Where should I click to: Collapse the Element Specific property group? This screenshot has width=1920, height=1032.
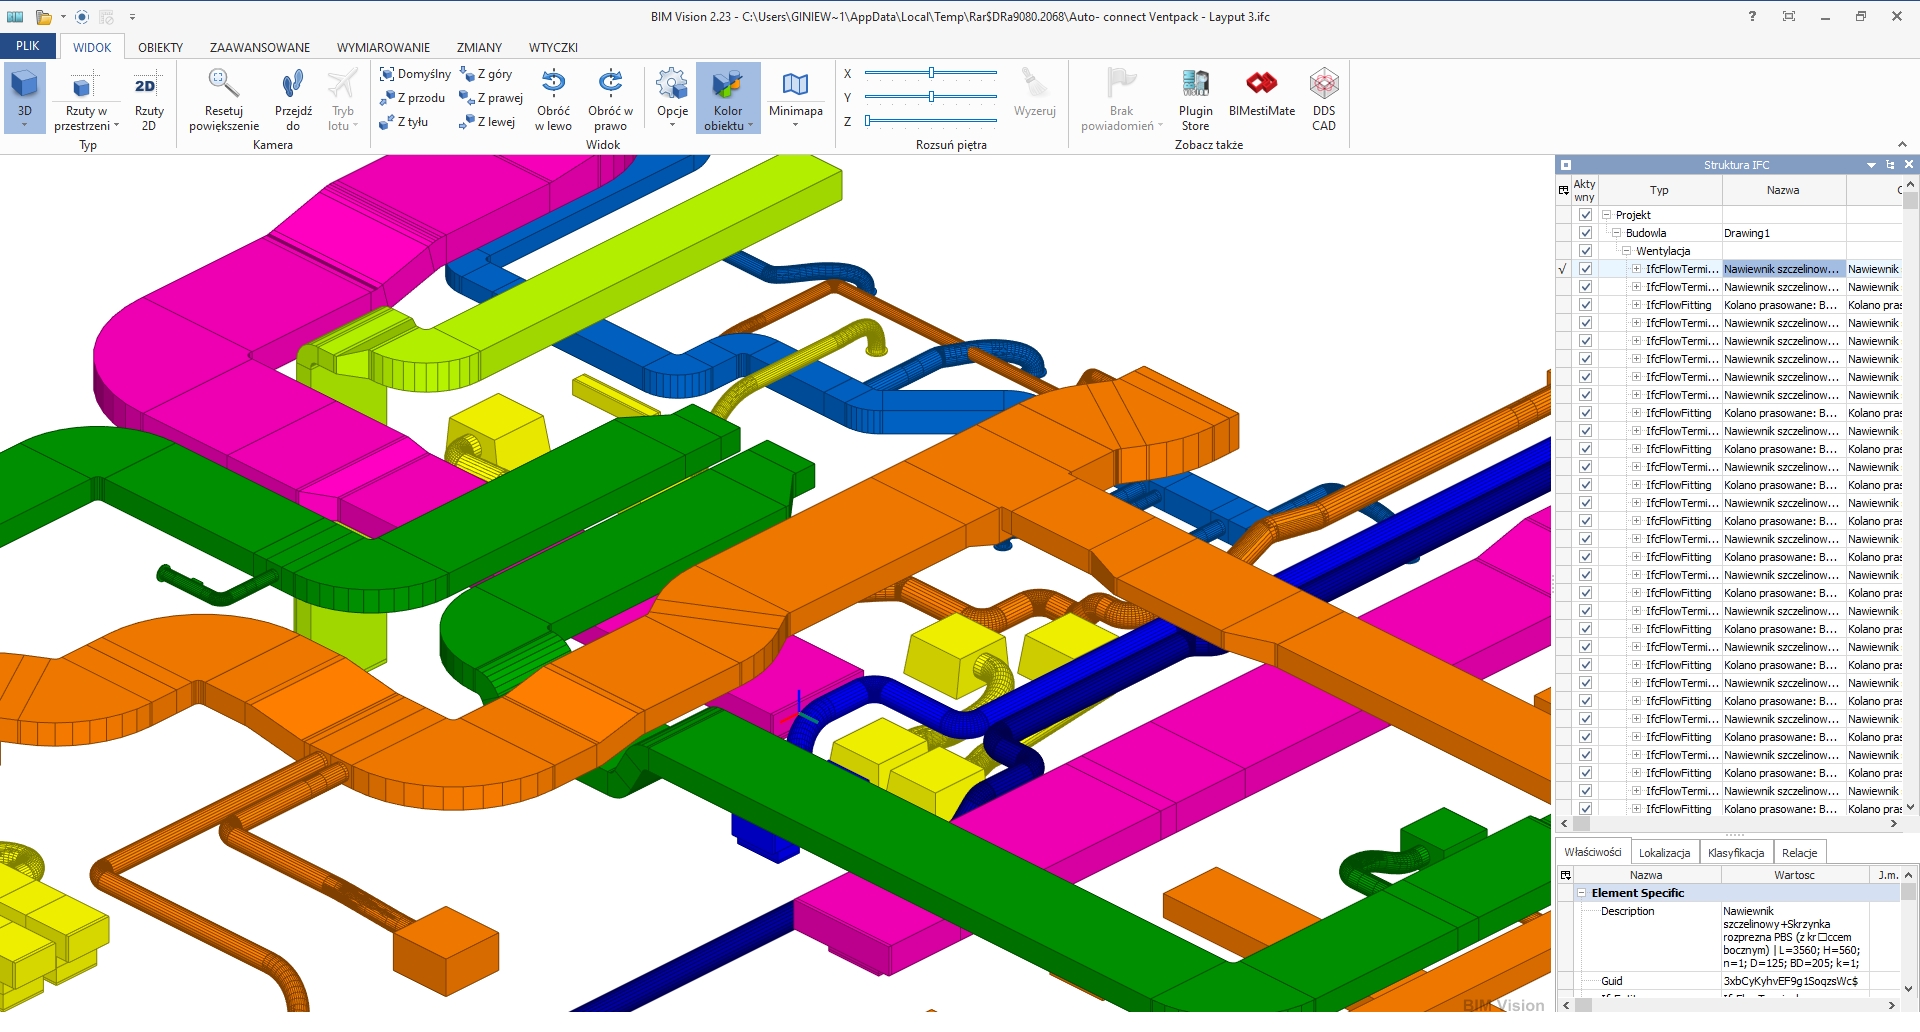1582,893
